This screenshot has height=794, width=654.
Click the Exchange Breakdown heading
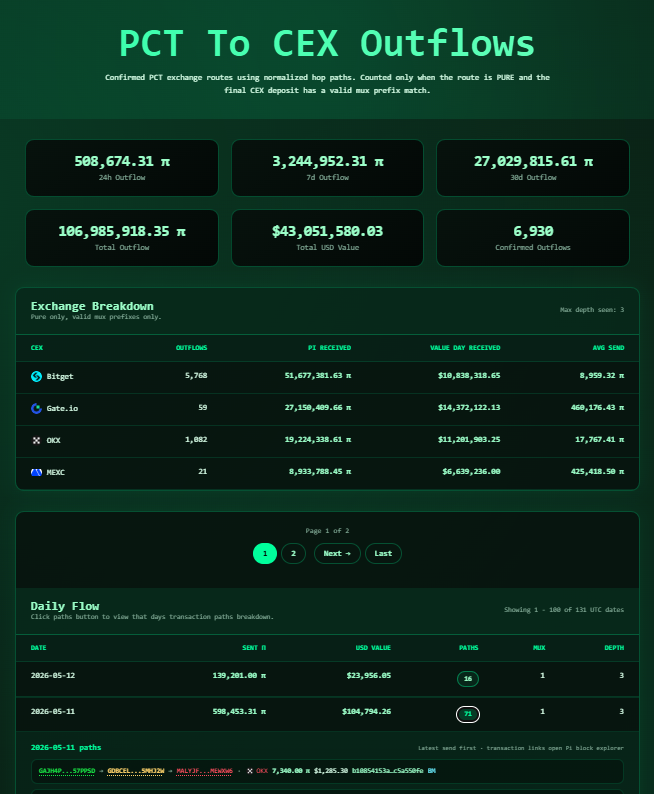[92, 306]
